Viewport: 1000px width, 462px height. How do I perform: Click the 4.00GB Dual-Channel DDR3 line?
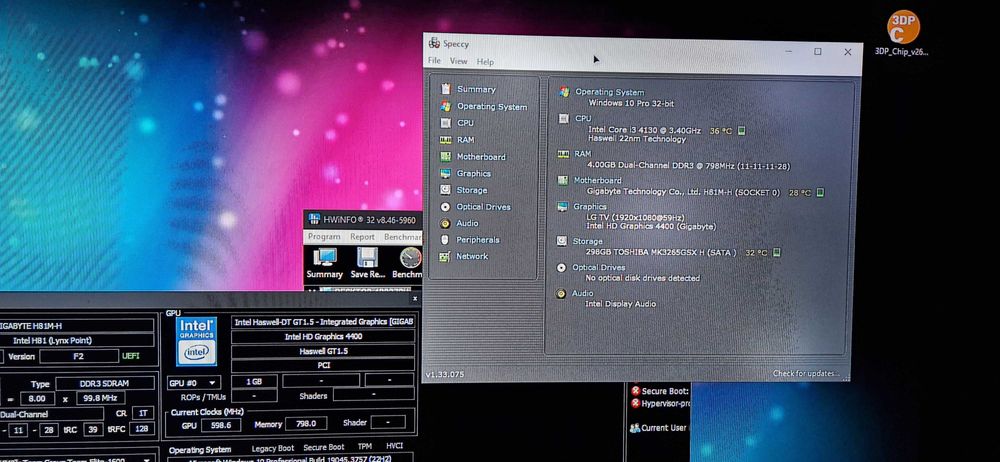click(x=689, y=166)
